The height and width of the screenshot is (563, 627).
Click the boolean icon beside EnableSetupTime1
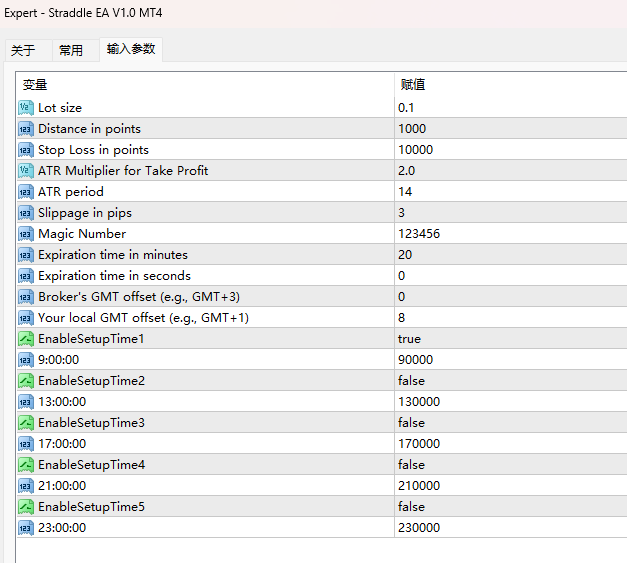click(x=26, y=339)
